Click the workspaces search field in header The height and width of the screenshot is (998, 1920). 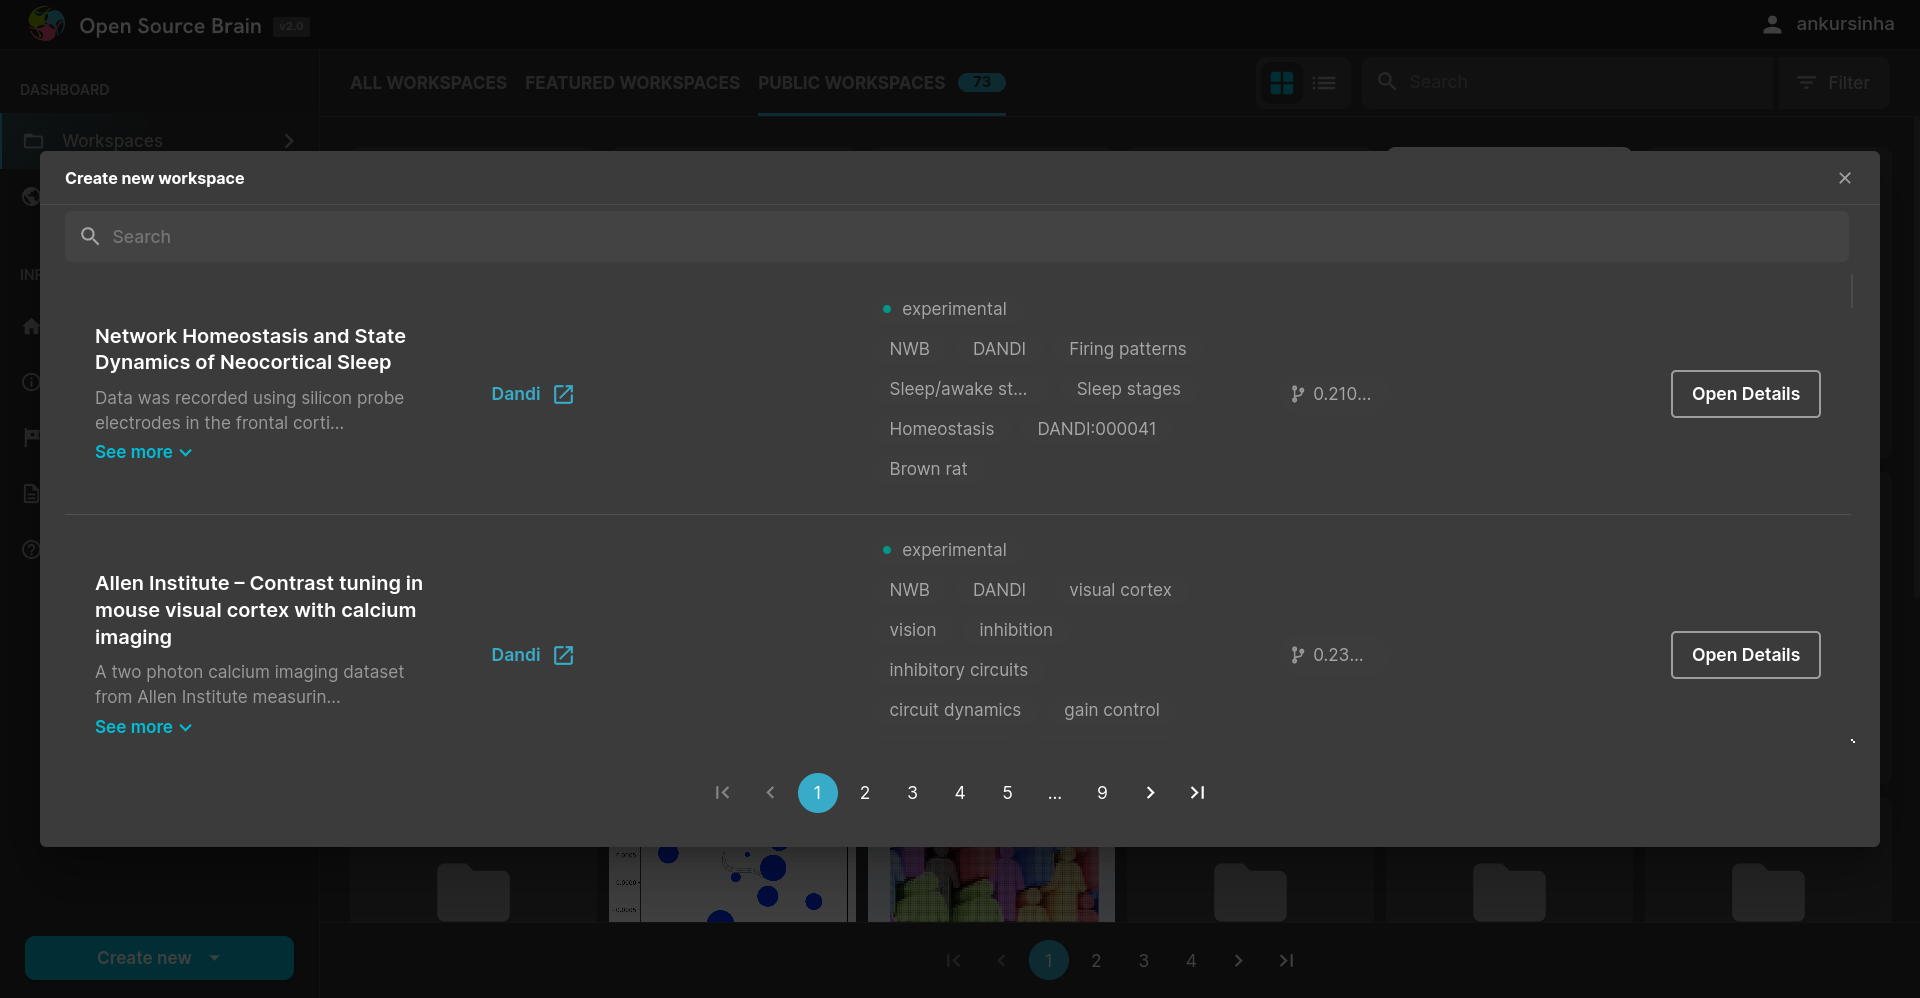(1568, 82)
